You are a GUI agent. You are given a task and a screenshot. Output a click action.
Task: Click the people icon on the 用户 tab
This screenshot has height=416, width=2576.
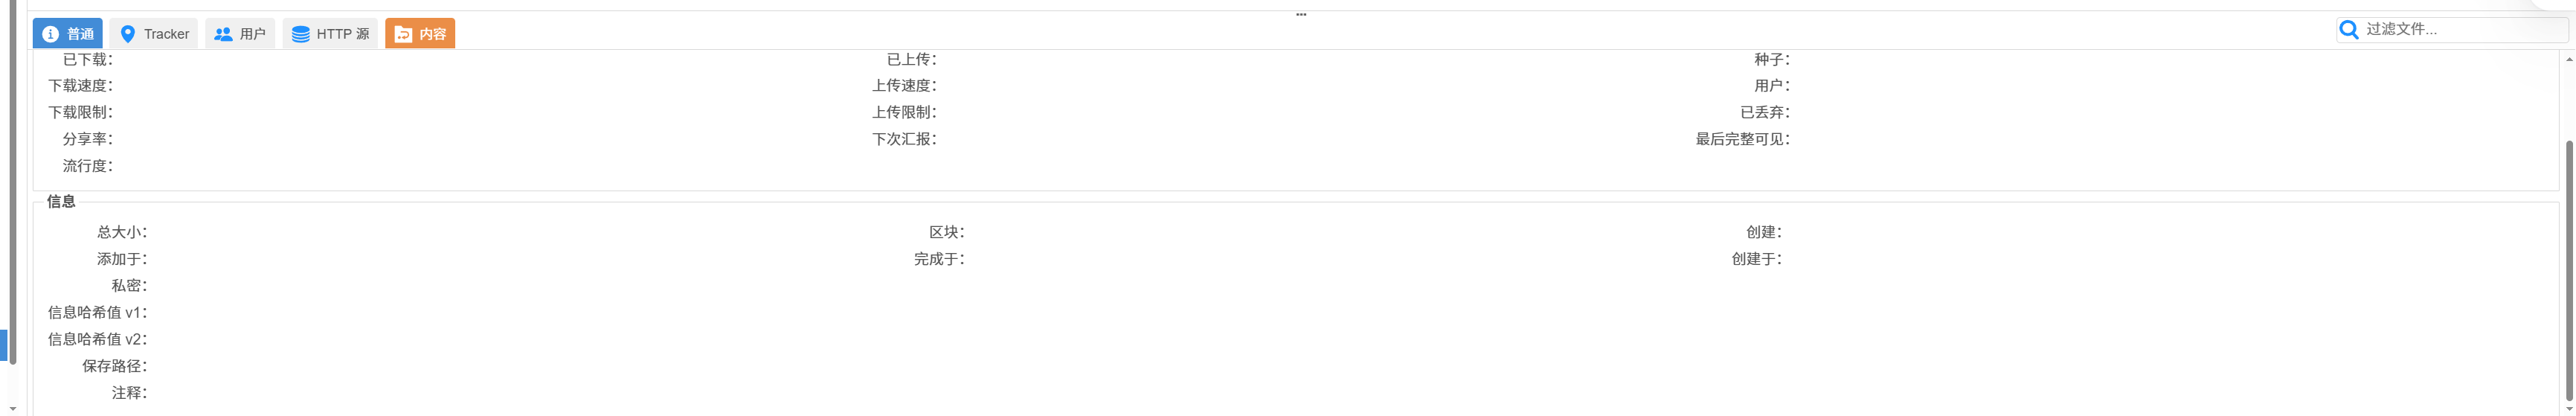tap(223, 34)
